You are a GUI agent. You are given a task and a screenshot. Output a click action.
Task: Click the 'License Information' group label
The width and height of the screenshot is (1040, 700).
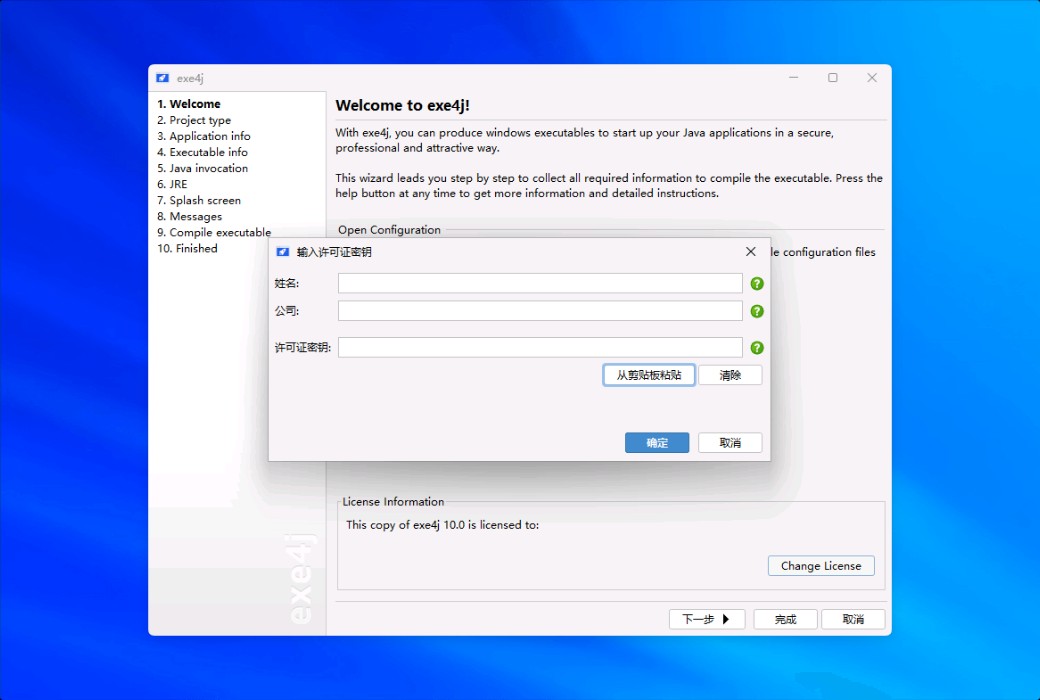point(393,502)
